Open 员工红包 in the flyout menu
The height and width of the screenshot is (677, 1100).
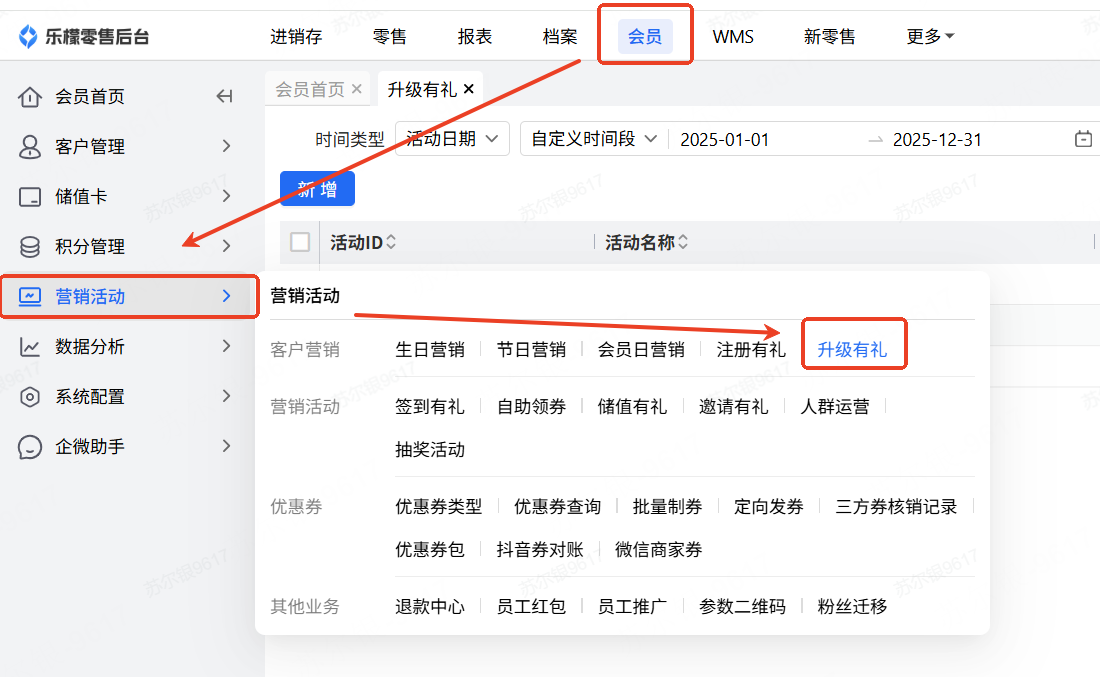point(531,606)
